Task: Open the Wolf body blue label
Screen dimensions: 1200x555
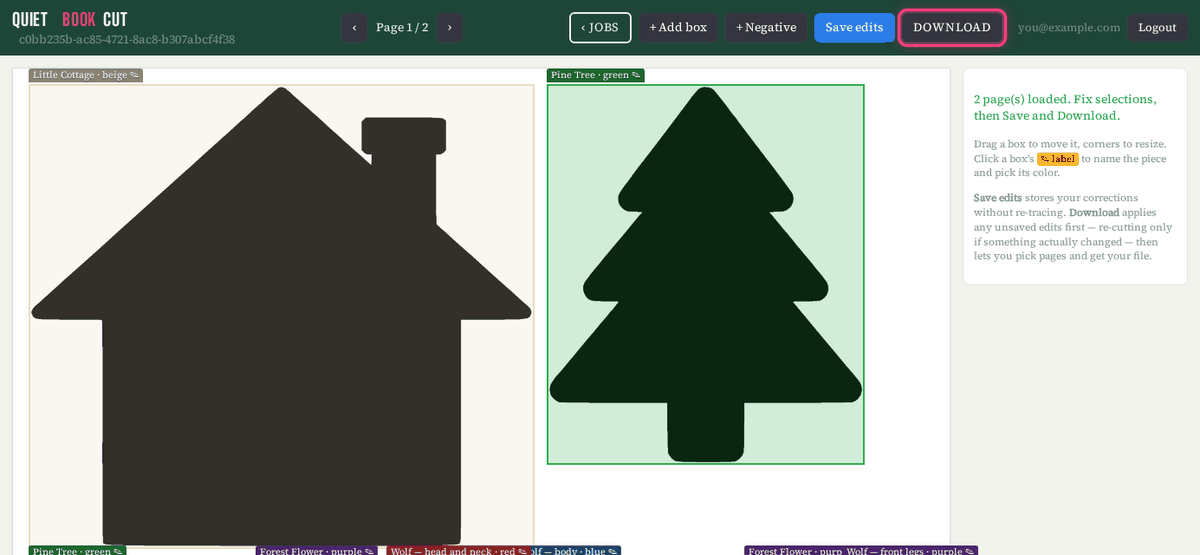Action: pos(575,550)
